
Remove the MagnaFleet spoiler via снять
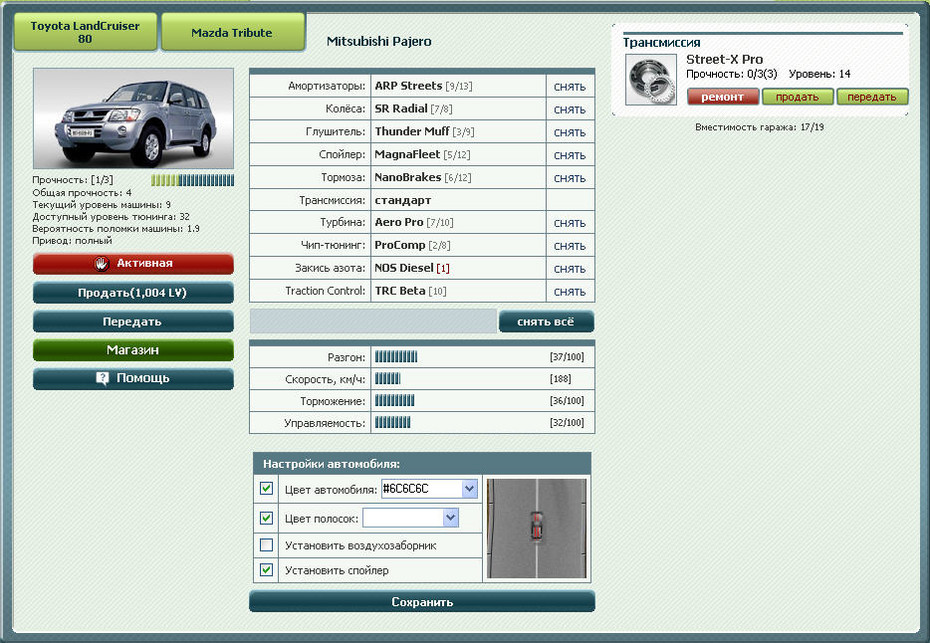[569, 155]
